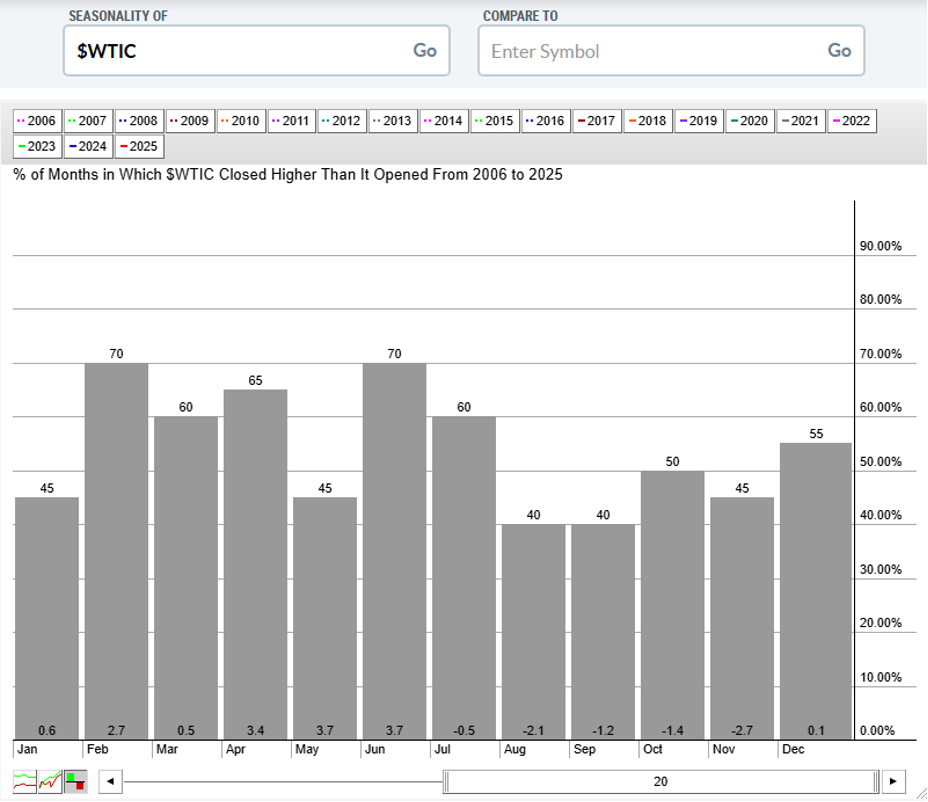Toggle the 2025 year series
Viewport: 928px width, 802px height.
139,146
